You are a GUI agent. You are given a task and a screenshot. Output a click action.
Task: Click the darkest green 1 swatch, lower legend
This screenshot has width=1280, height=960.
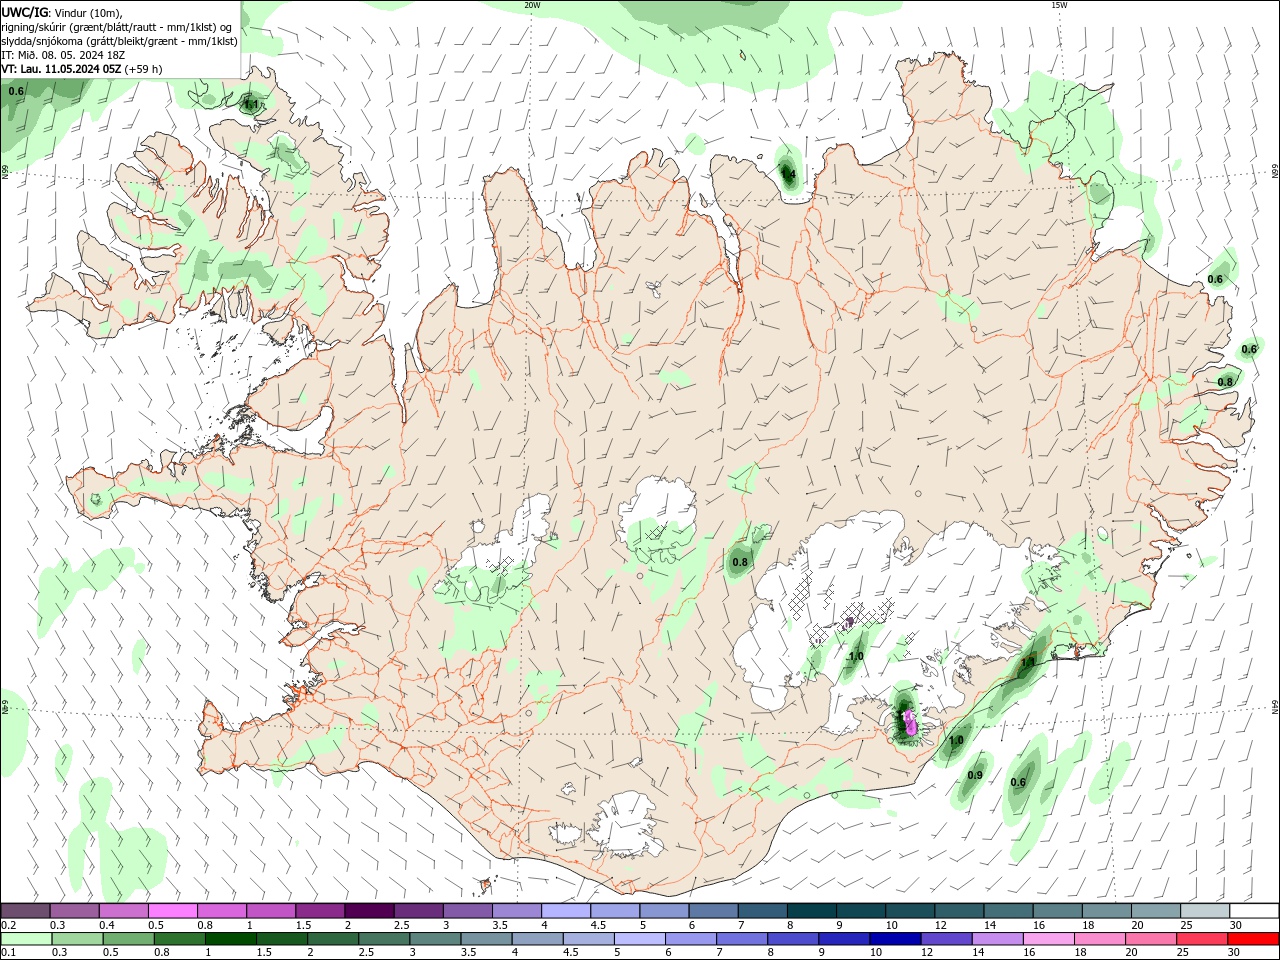coord(230,939)
